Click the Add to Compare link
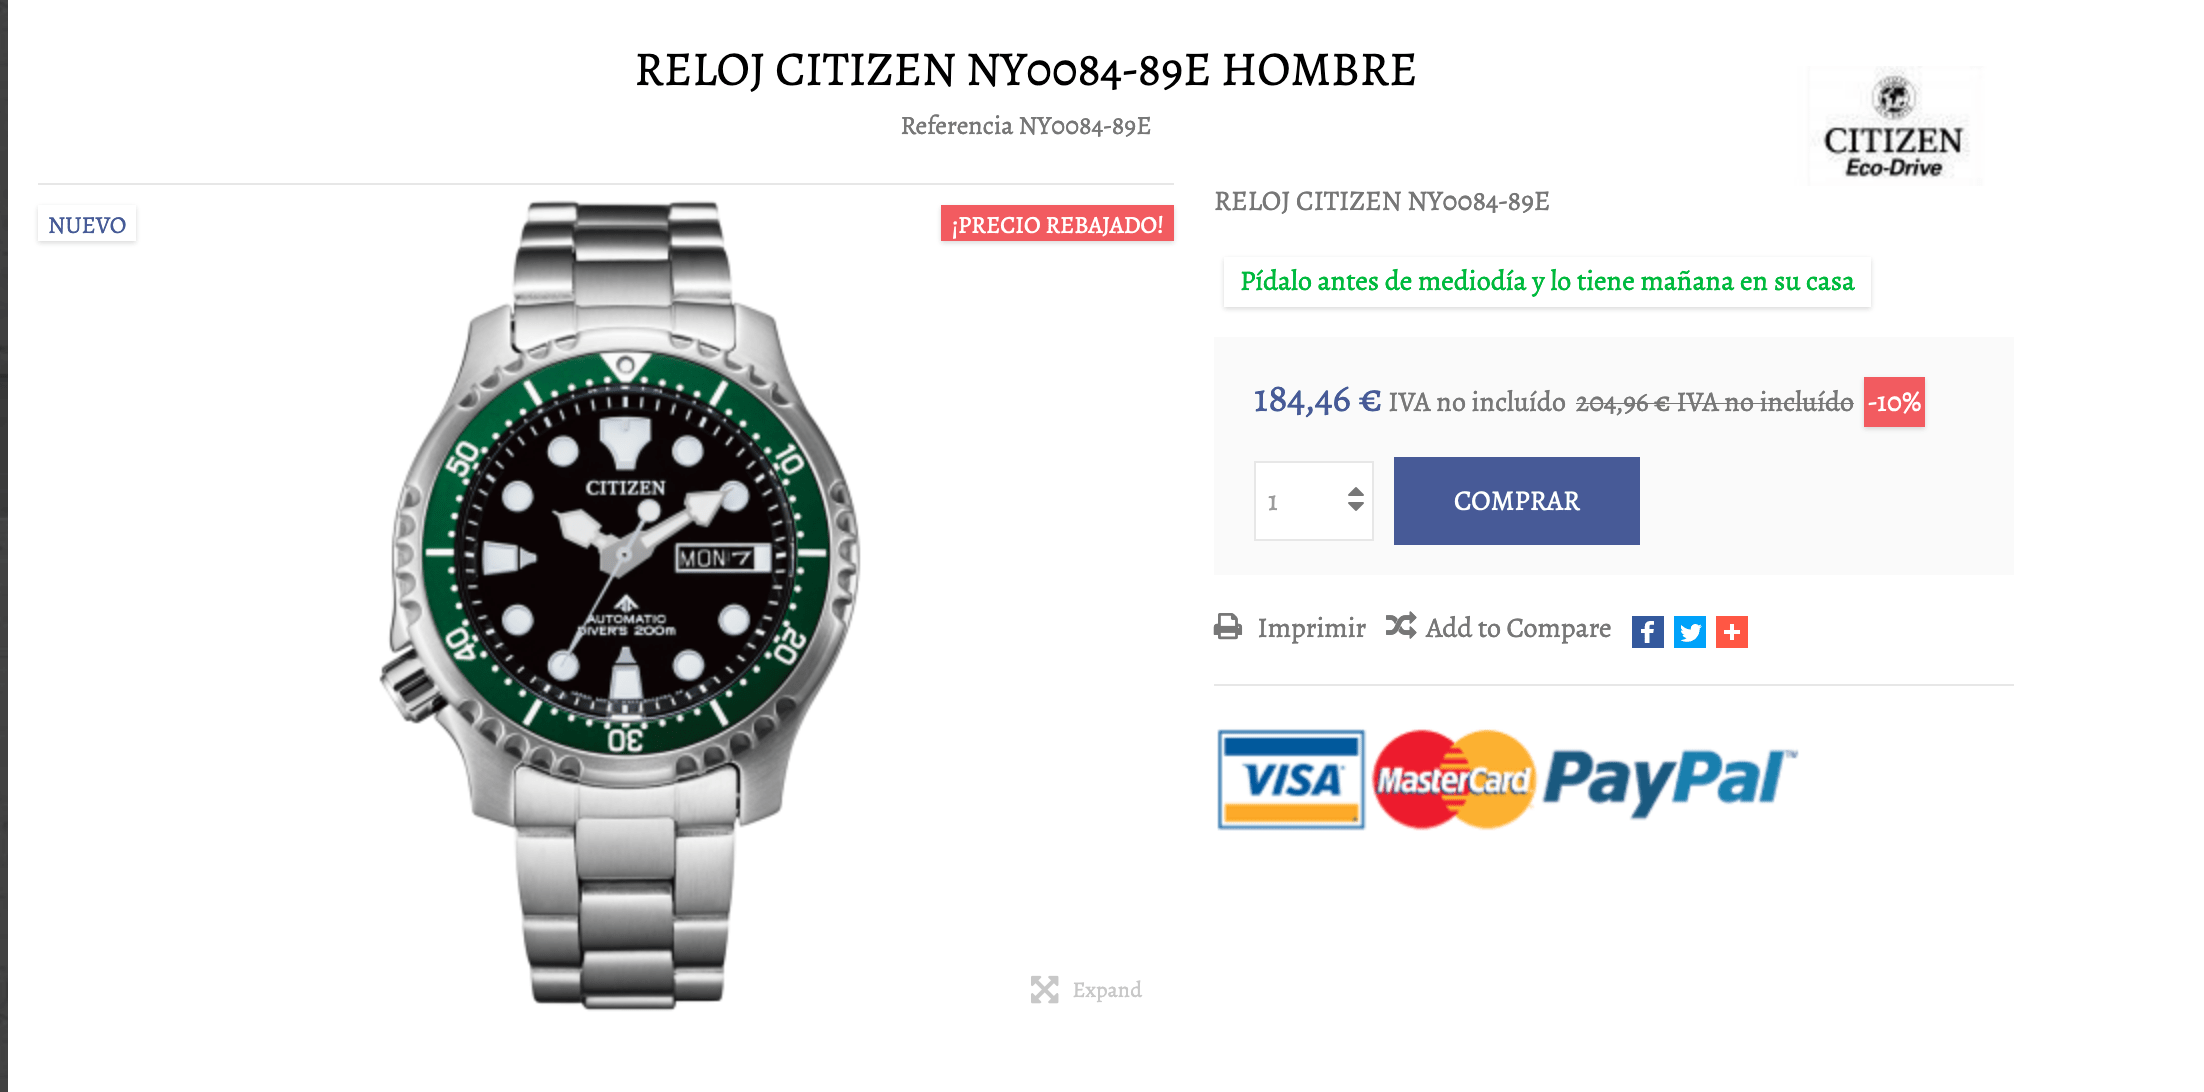Viewport: 2204px width, 1092px height. coord(1518,628)
